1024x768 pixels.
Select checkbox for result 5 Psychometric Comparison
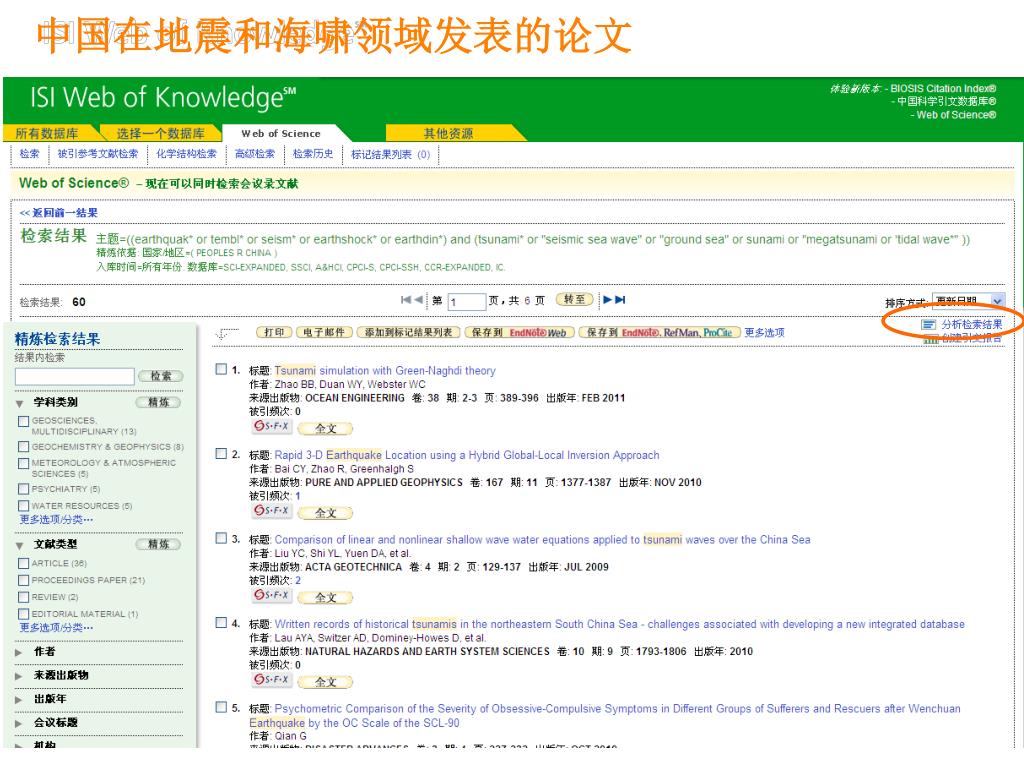(221, 707)
